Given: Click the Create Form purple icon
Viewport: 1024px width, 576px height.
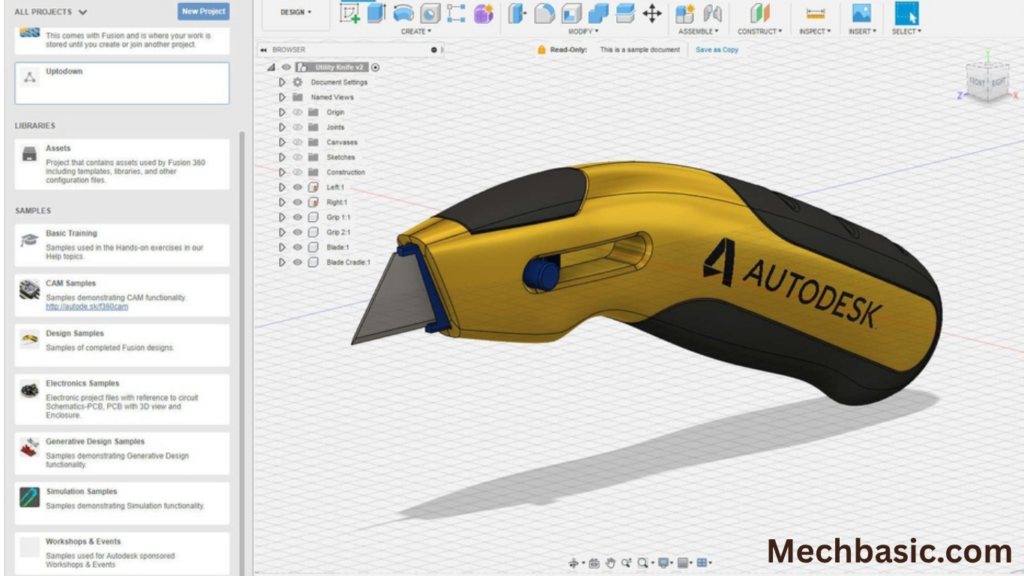Looking at the screenshot, I should pyautogui.click(x=483, y=13).
